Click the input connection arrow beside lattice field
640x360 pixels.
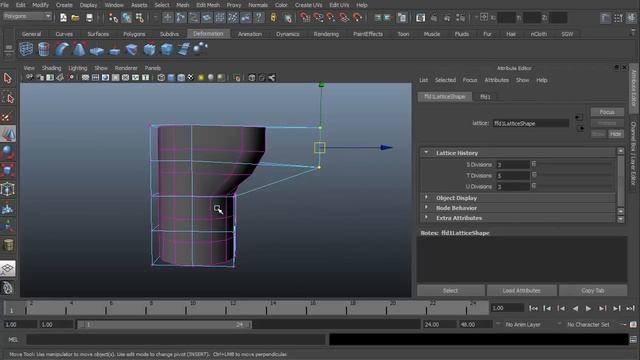click(579, 118)
